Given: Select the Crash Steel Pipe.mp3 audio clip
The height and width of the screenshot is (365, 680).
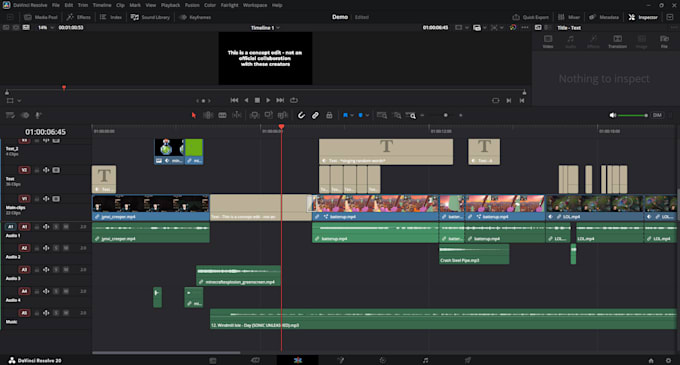Looking at the screenshot, I should click(x=474, y=254).
